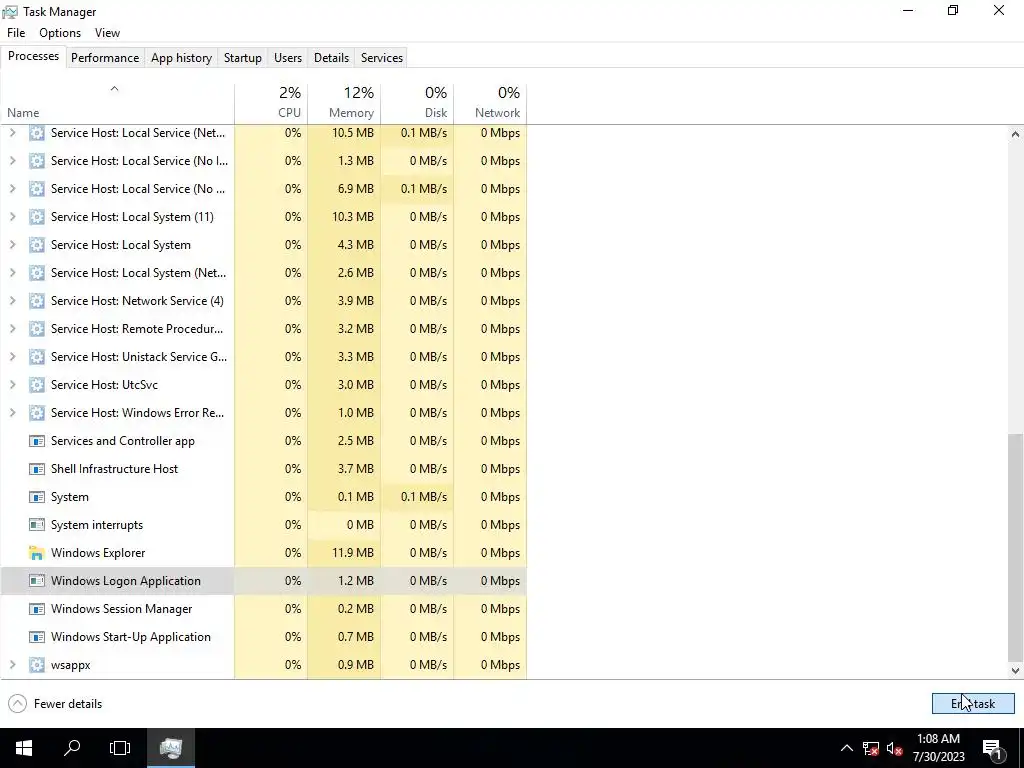Click the Service Host: UtcSvc gear icon
This screenshot has width=1024, height=768.
[x=37, y=385]
